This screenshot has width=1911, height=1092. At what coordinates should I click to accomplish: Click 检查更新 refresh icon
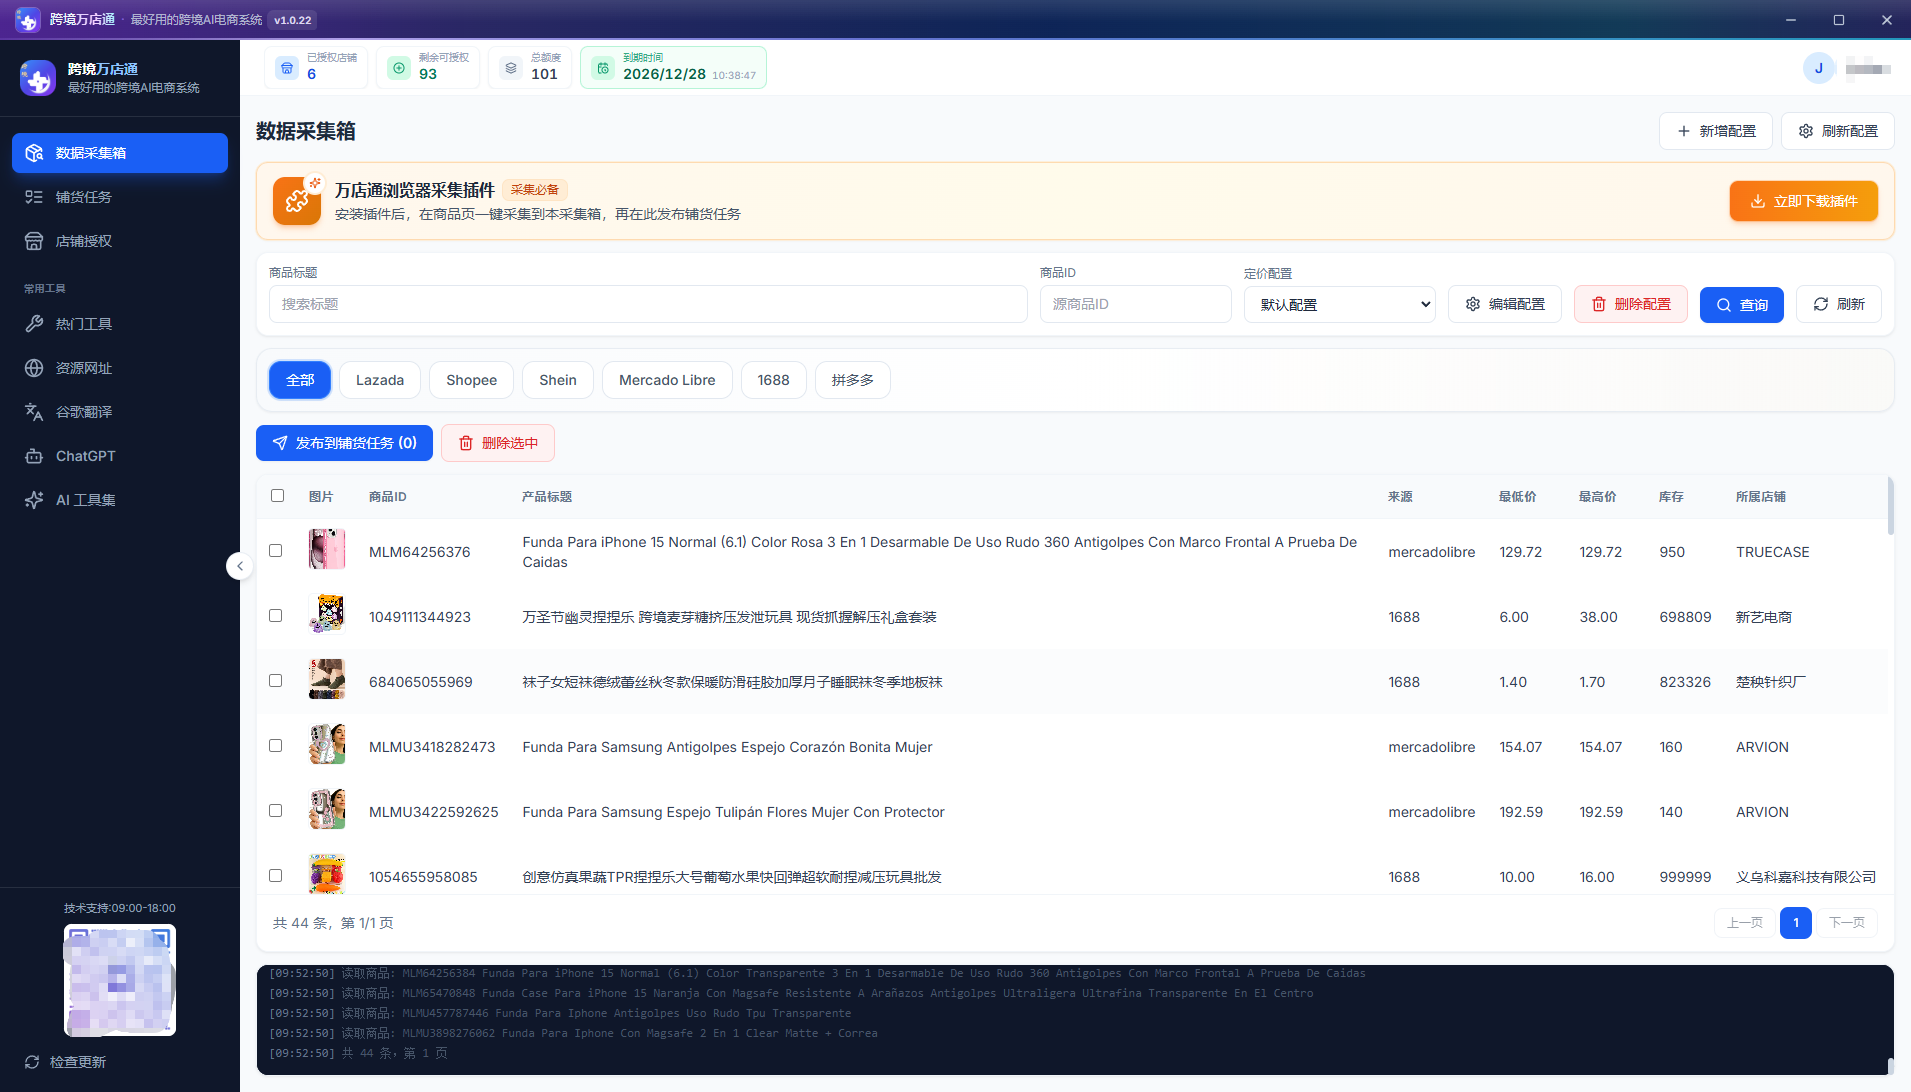click(x=32, y=1062)
